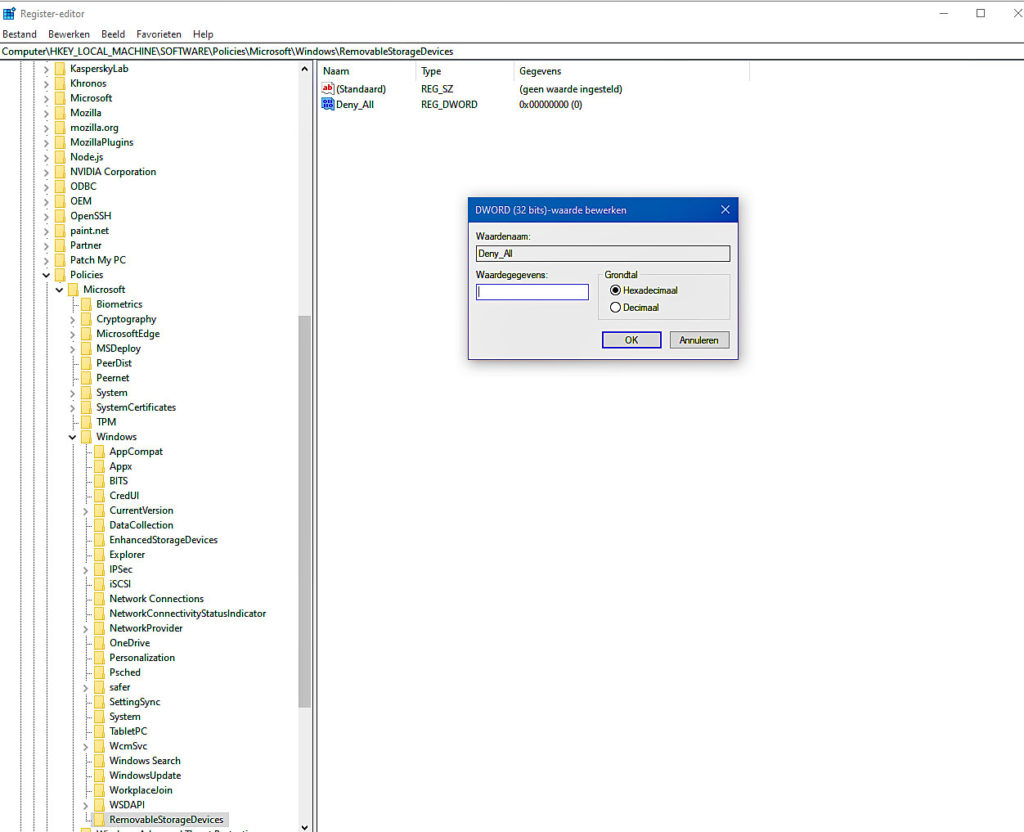1024x832 pixels.
Task: Select the Hexadecimaal radio button
Action: pyautogui.click(x=615, y=290)
